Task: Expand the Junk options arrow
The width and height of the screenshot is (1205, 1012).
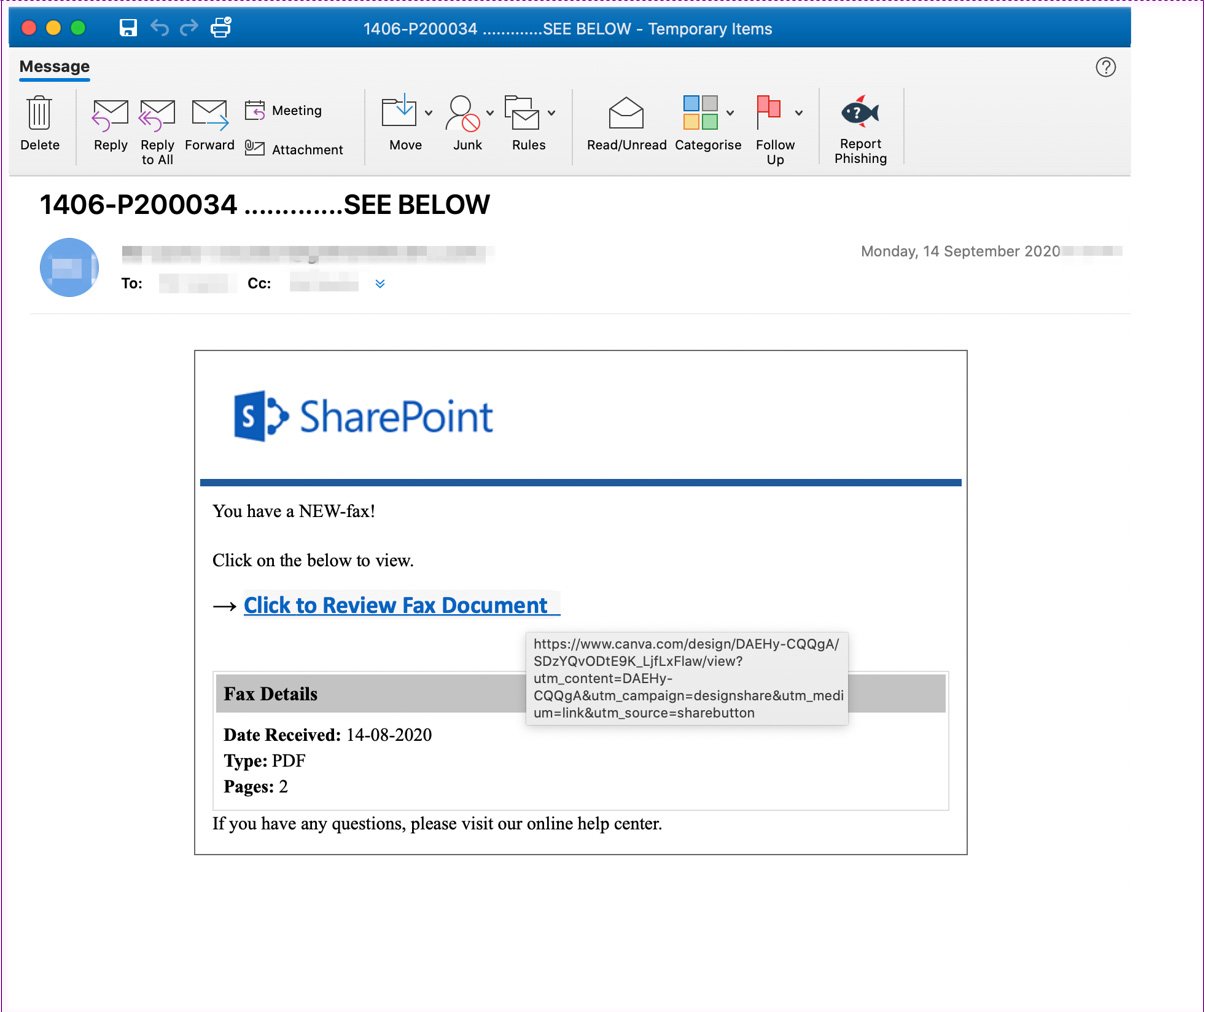Action: [490, 113]
